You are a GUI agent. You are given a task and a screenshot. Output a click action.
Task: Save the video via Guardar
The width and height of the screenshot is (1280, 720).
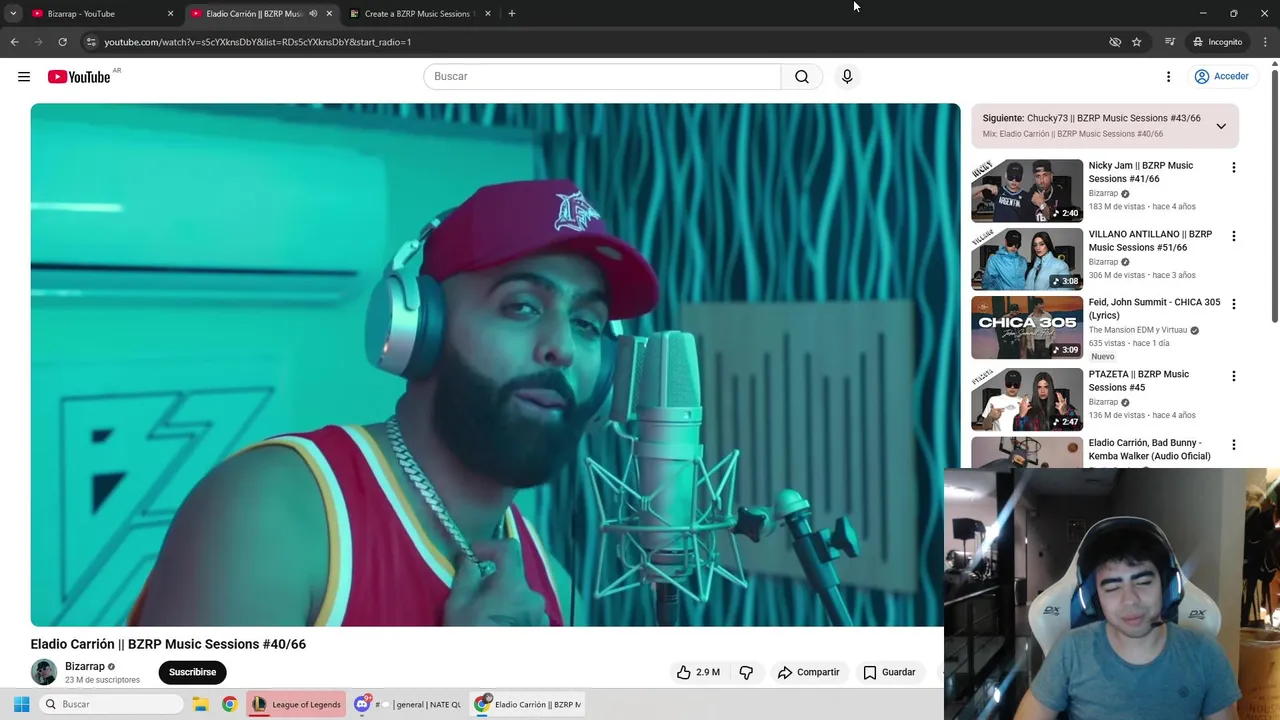tap(889, 672)
